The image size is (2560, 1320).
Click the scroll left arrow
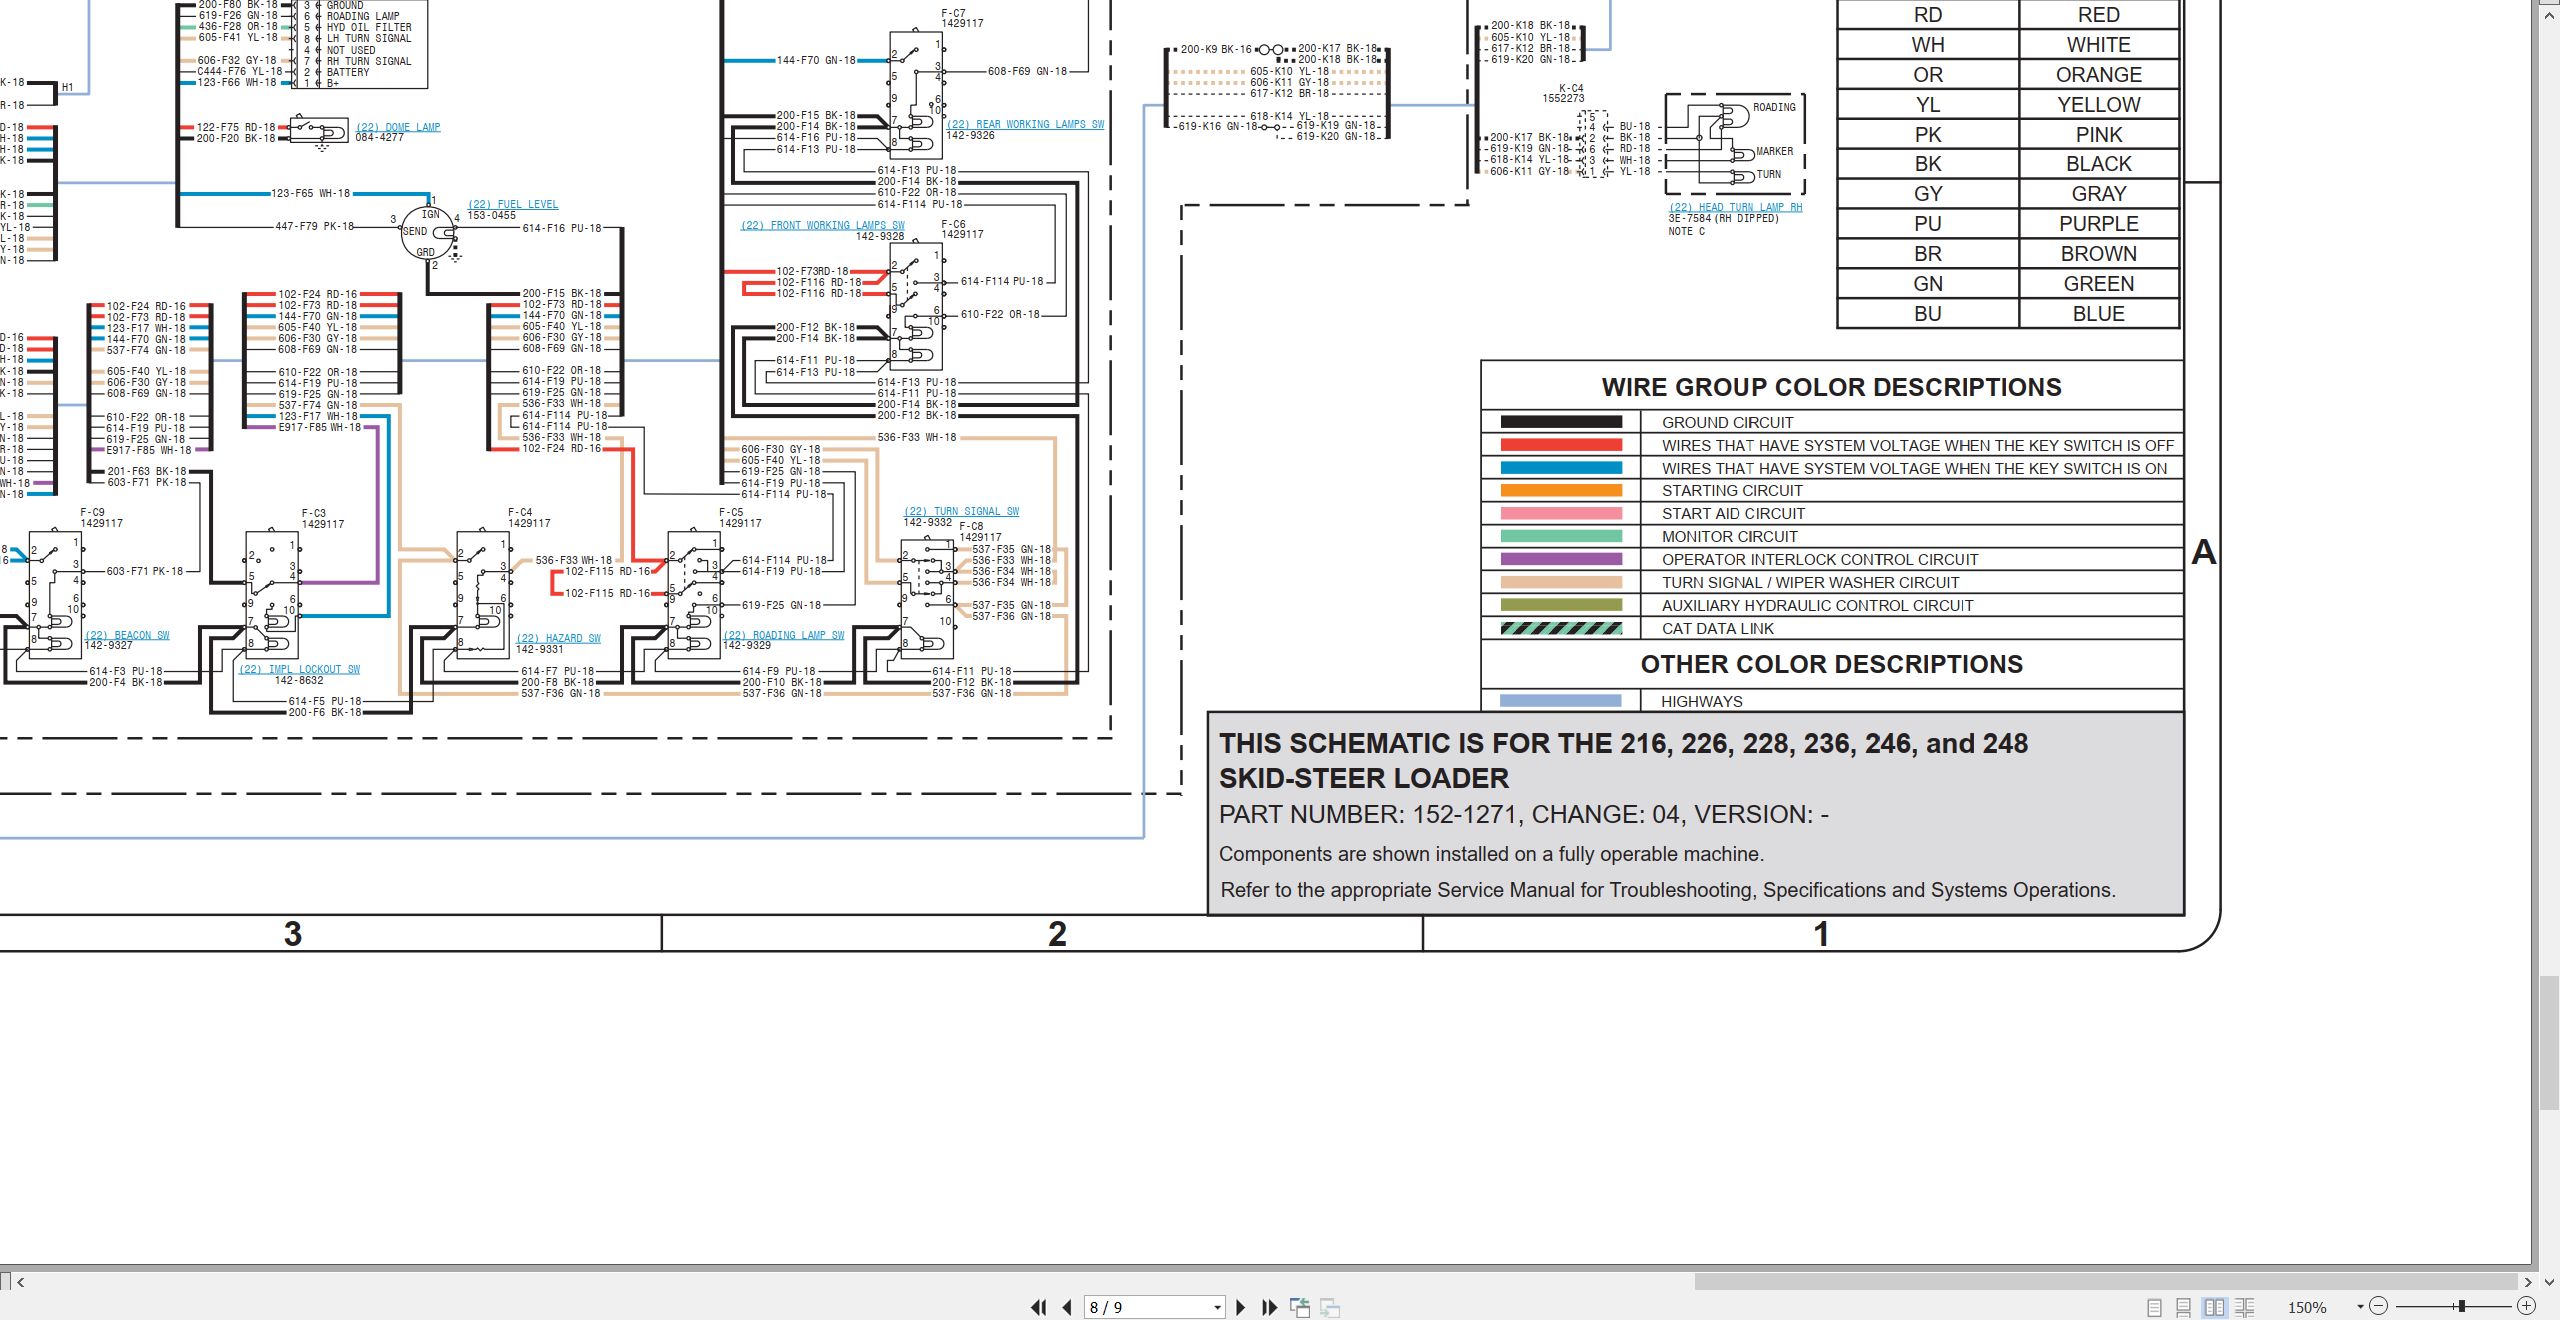(x=20, y=1281)
